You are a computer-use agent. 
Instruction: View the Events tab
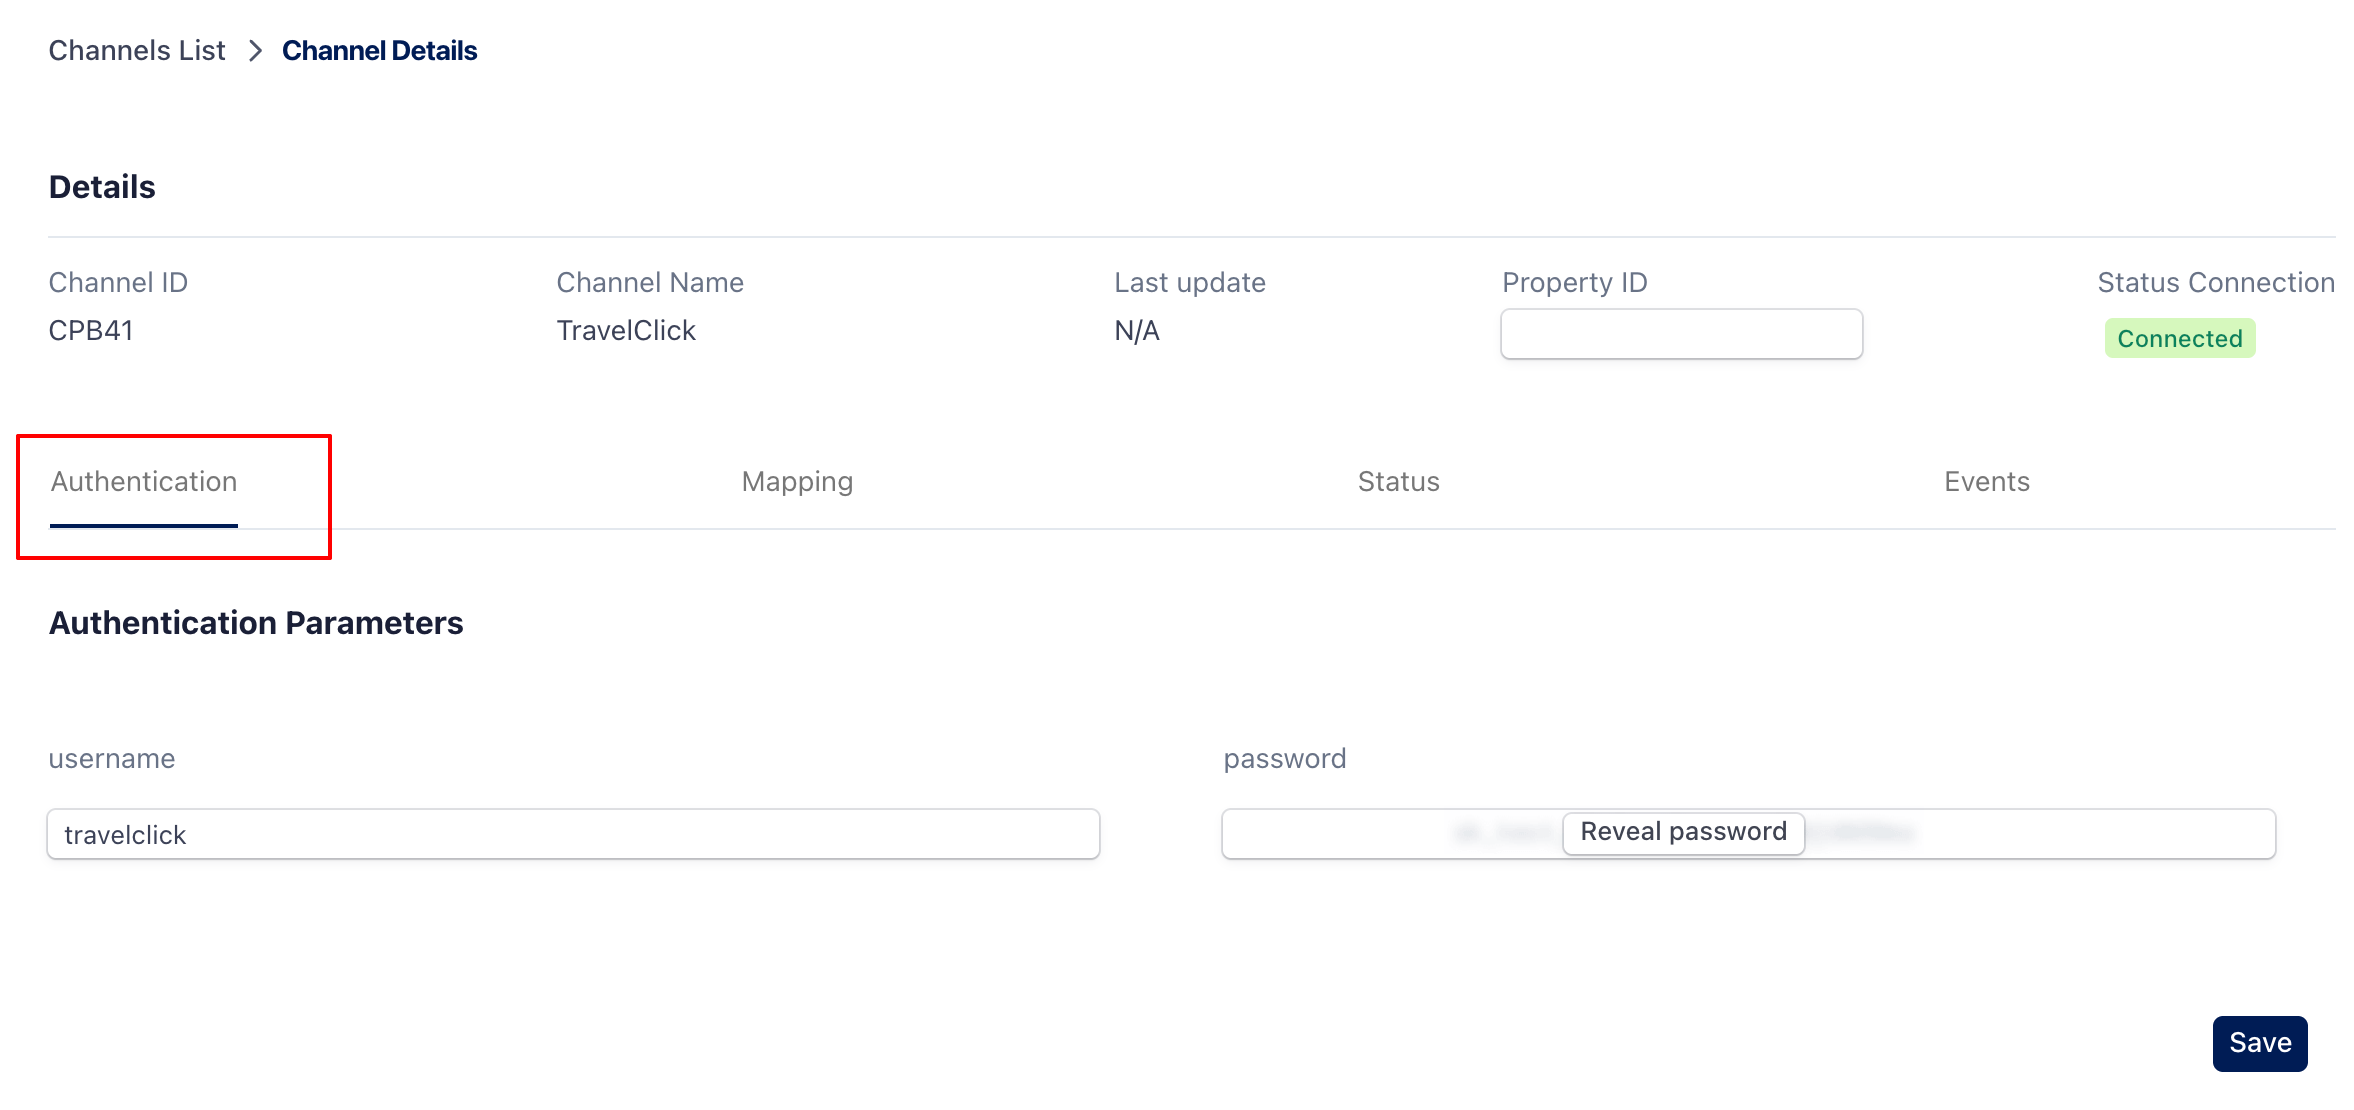click(x=1986, y=482)
